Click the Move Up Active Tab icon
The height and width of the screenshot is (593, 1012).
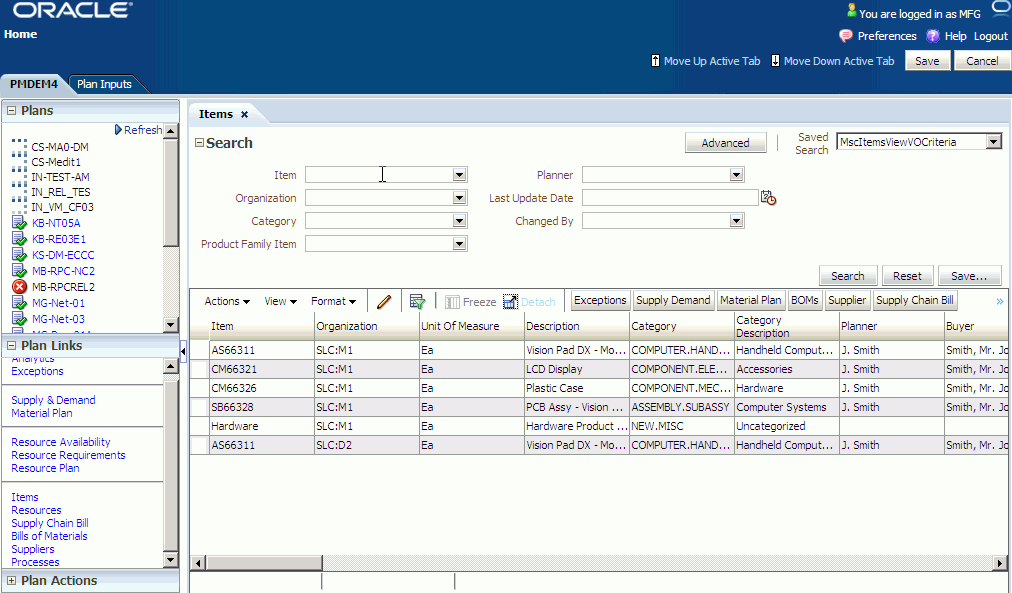click(655, 61)
